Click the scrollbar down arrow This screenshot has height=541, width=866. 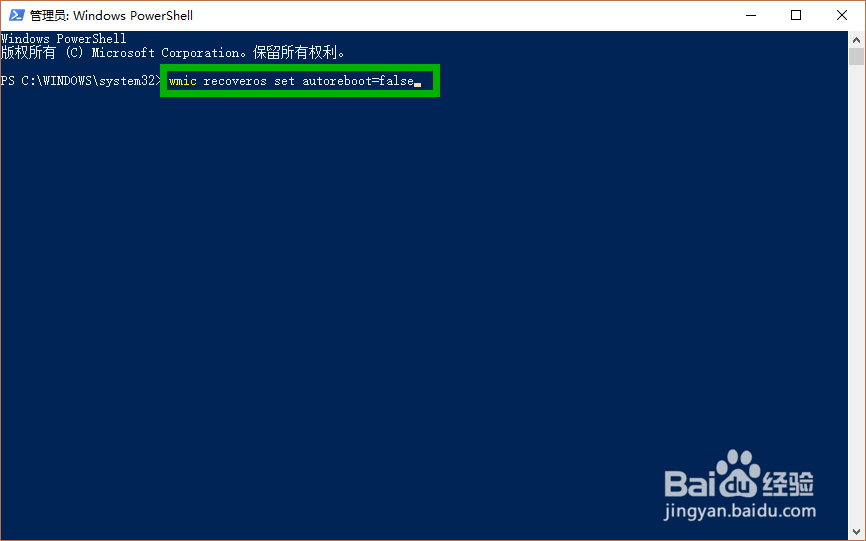(856, 533)
